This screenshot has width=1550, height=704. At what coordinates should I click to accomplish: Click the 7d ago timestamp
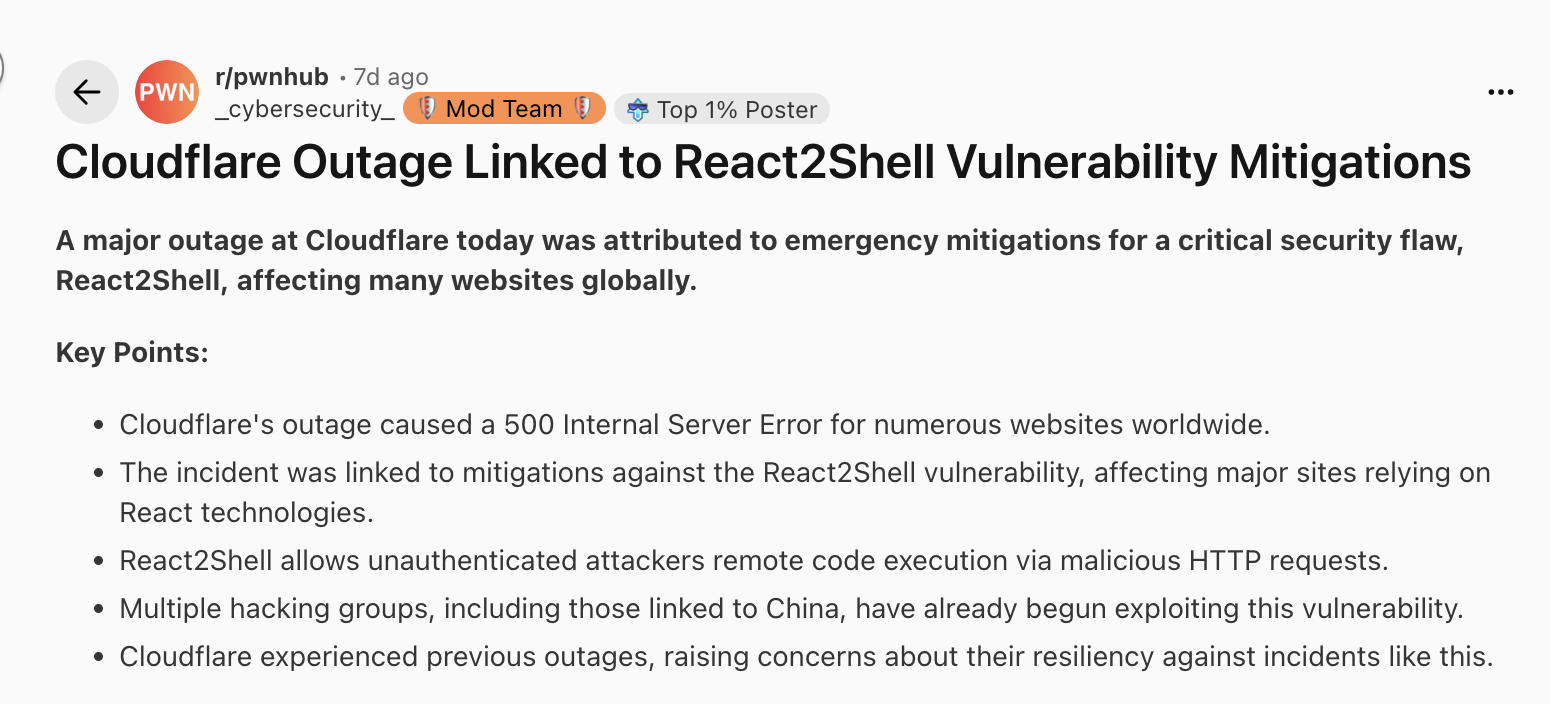pyautogui.click(x=391, y=77)
